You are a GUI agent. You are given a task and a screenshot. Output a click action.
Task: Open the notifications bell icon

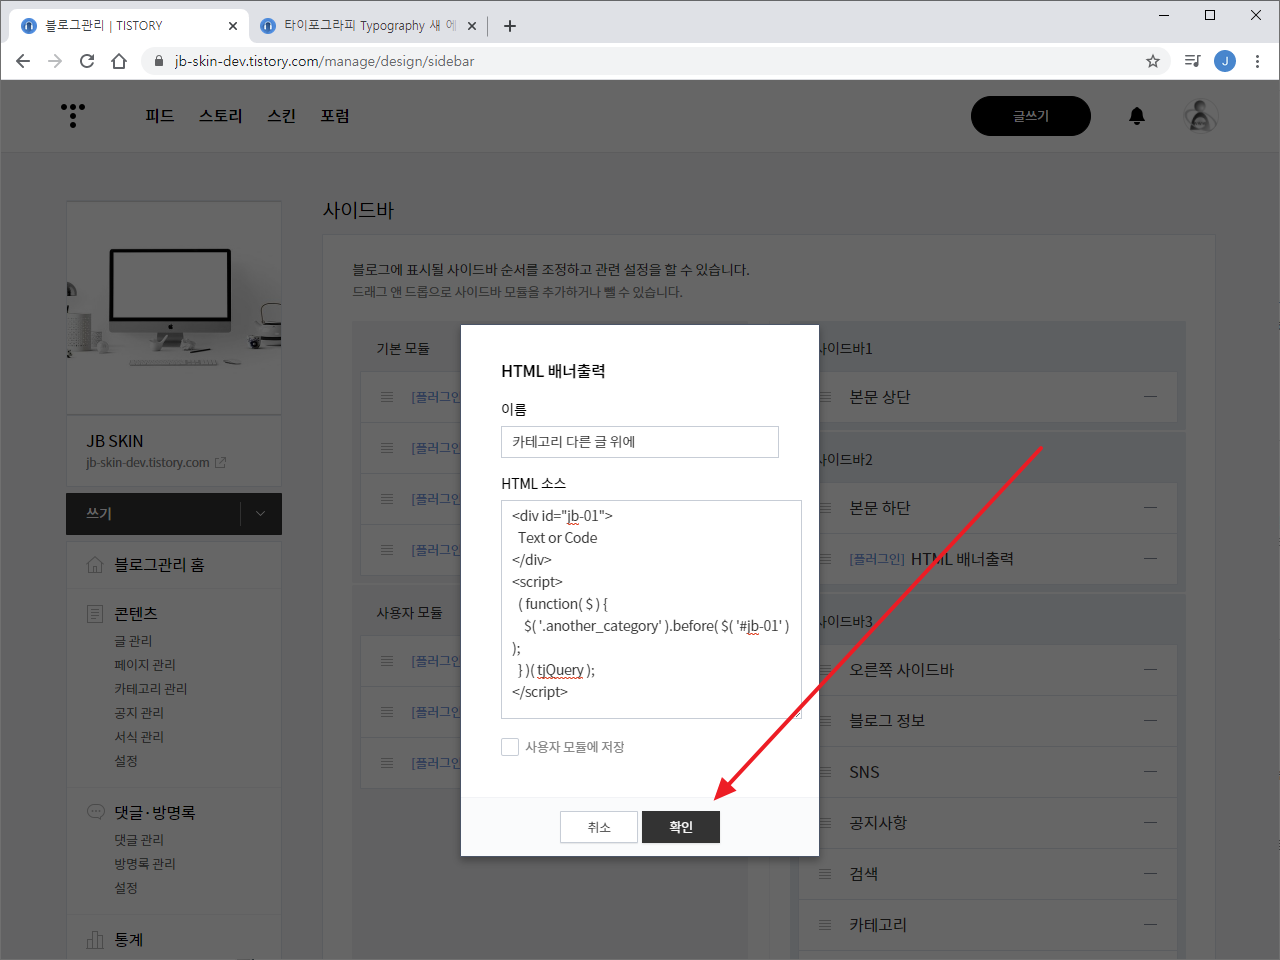[1137, 116]
